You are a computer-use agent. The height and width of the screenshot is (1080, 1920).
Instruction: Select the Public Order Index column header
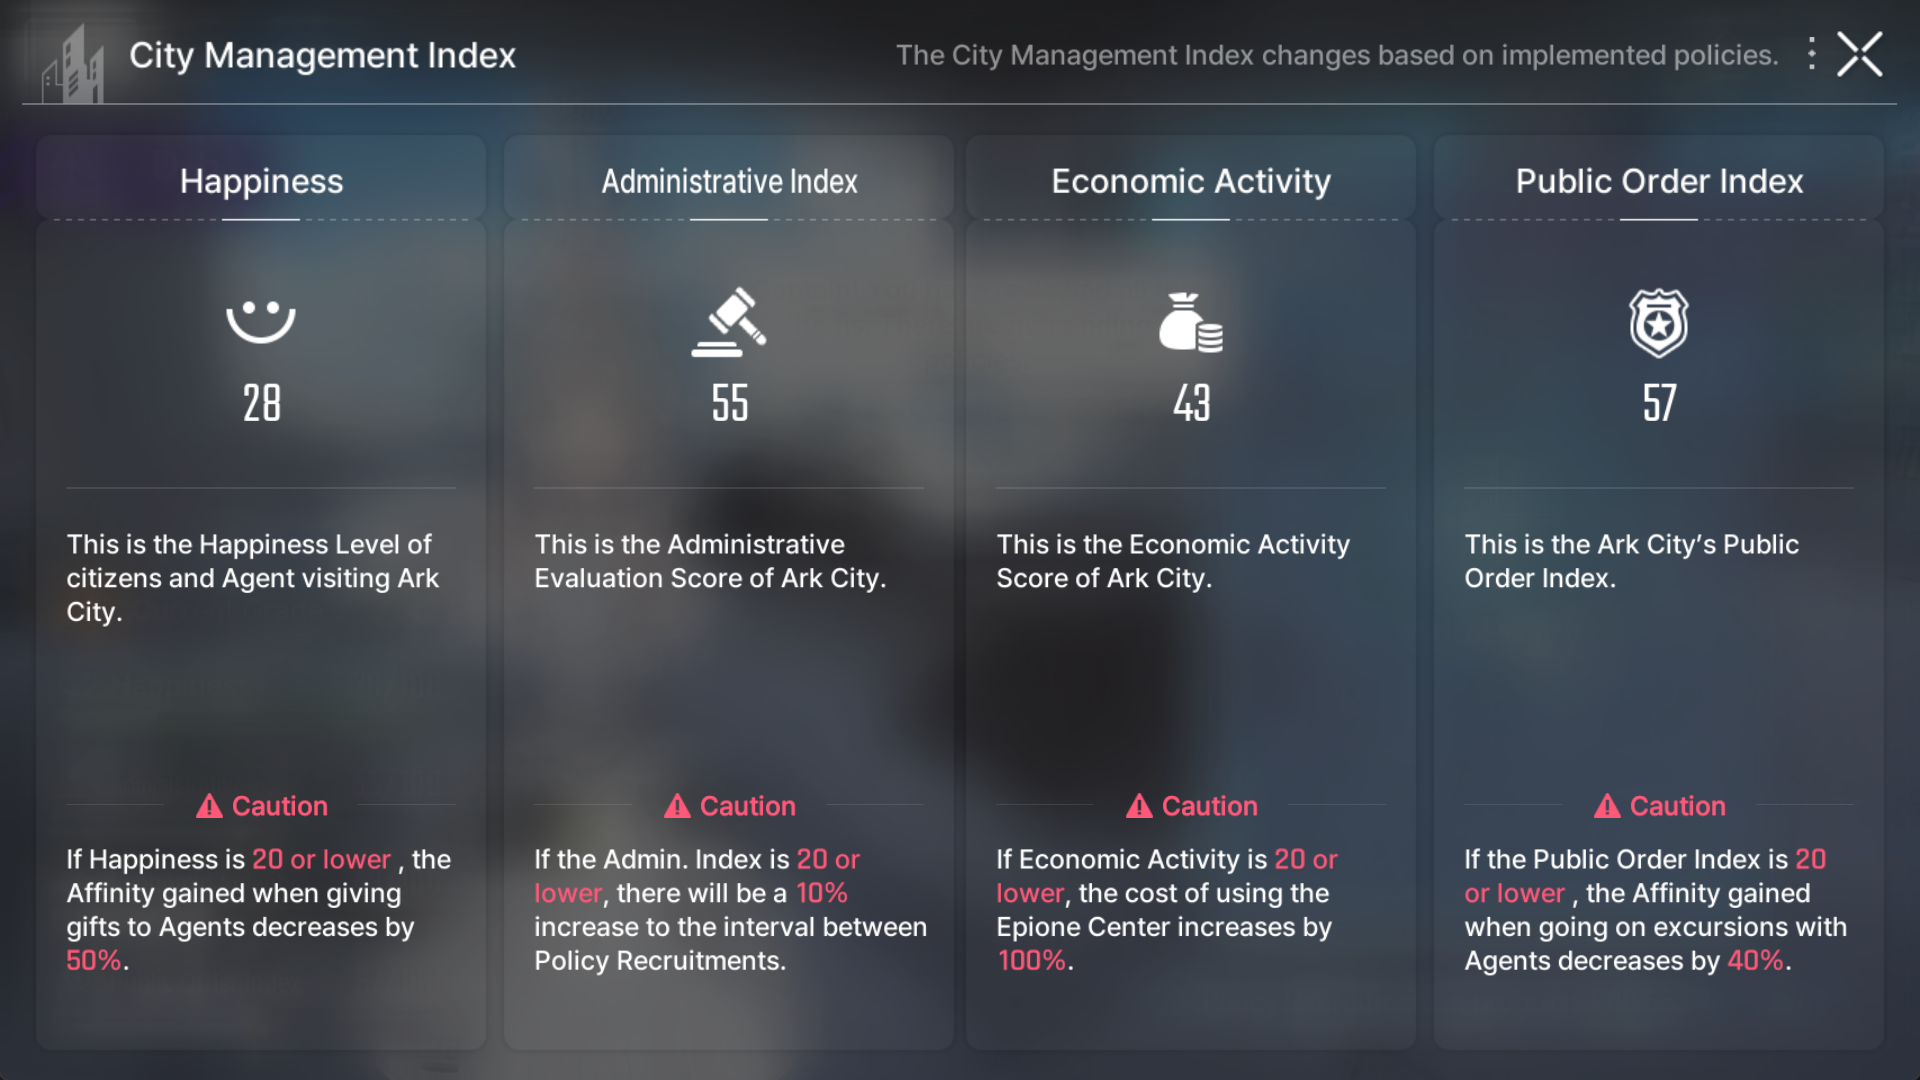[1658, 181]
